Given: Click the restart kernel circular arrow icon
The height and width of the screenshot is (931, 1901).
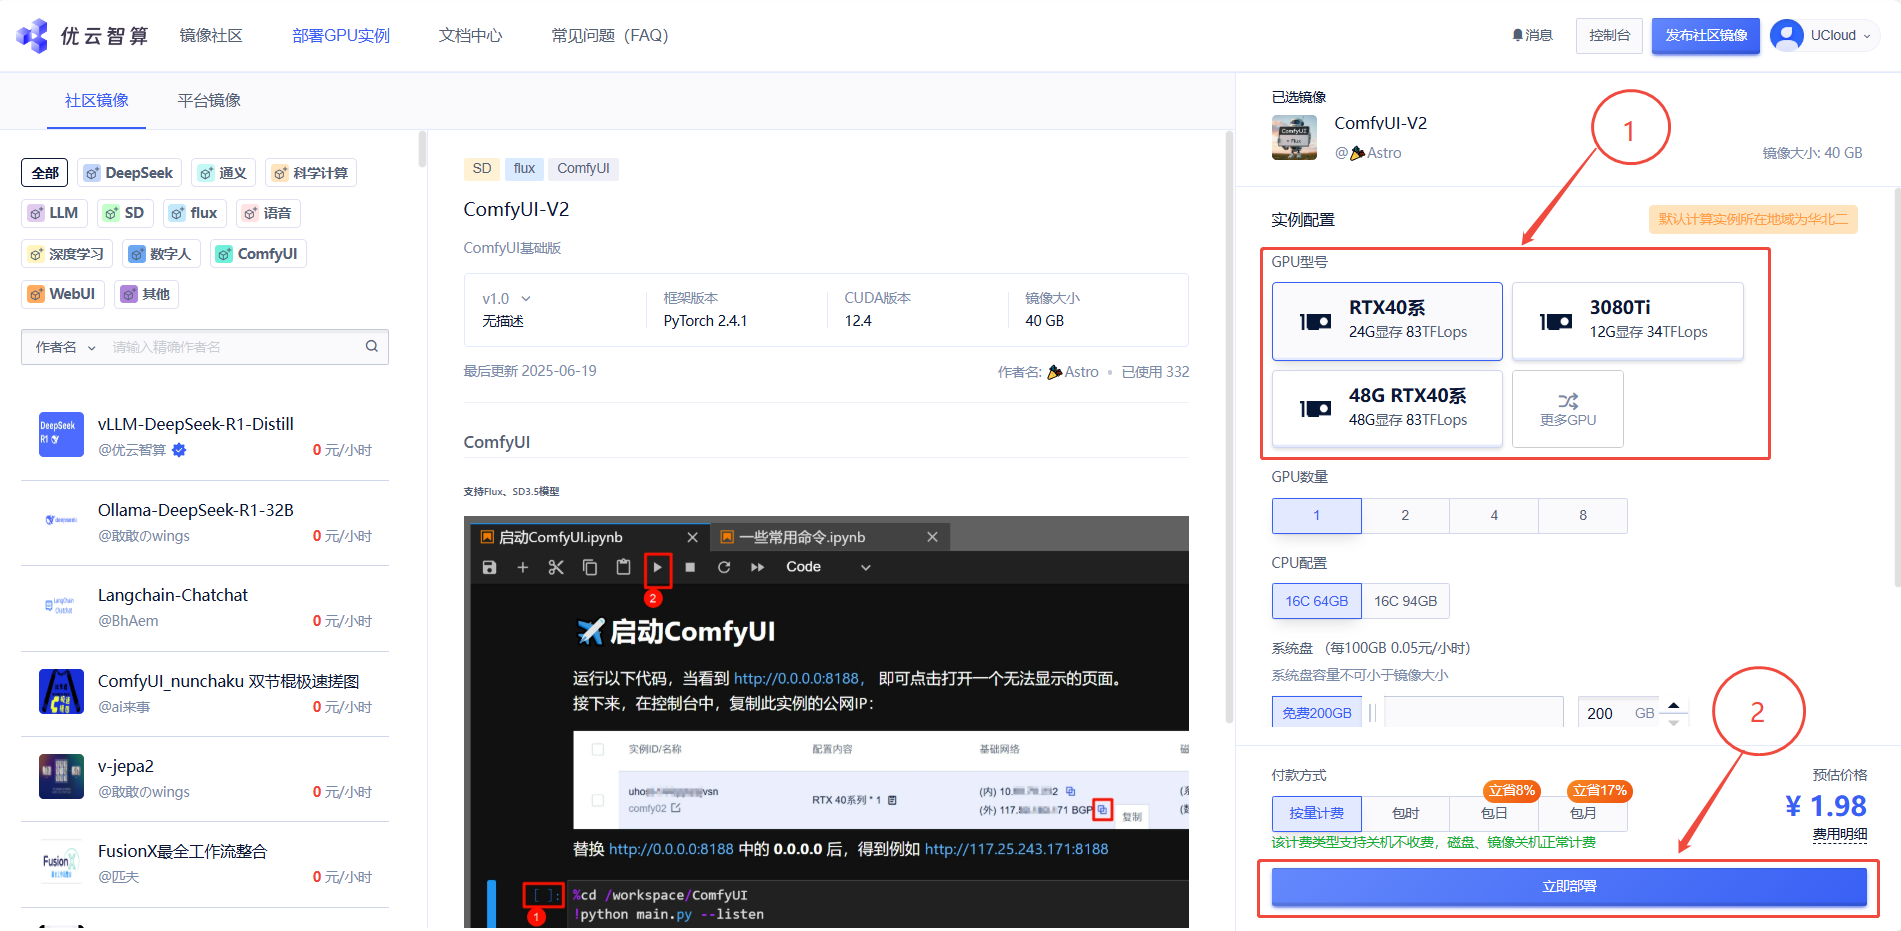Looking at the screenshot, I should click(x=724, y=567).
